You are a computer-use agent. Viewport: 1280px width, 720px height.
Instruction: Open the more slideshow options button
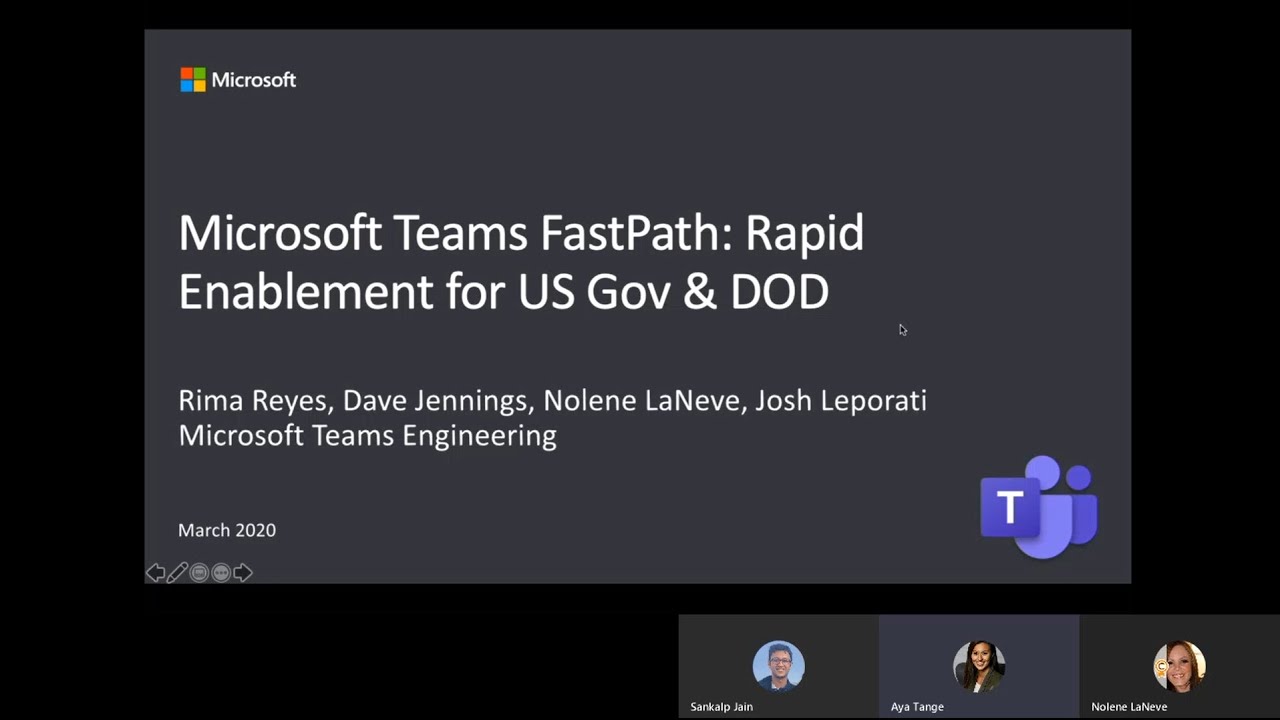221,573
